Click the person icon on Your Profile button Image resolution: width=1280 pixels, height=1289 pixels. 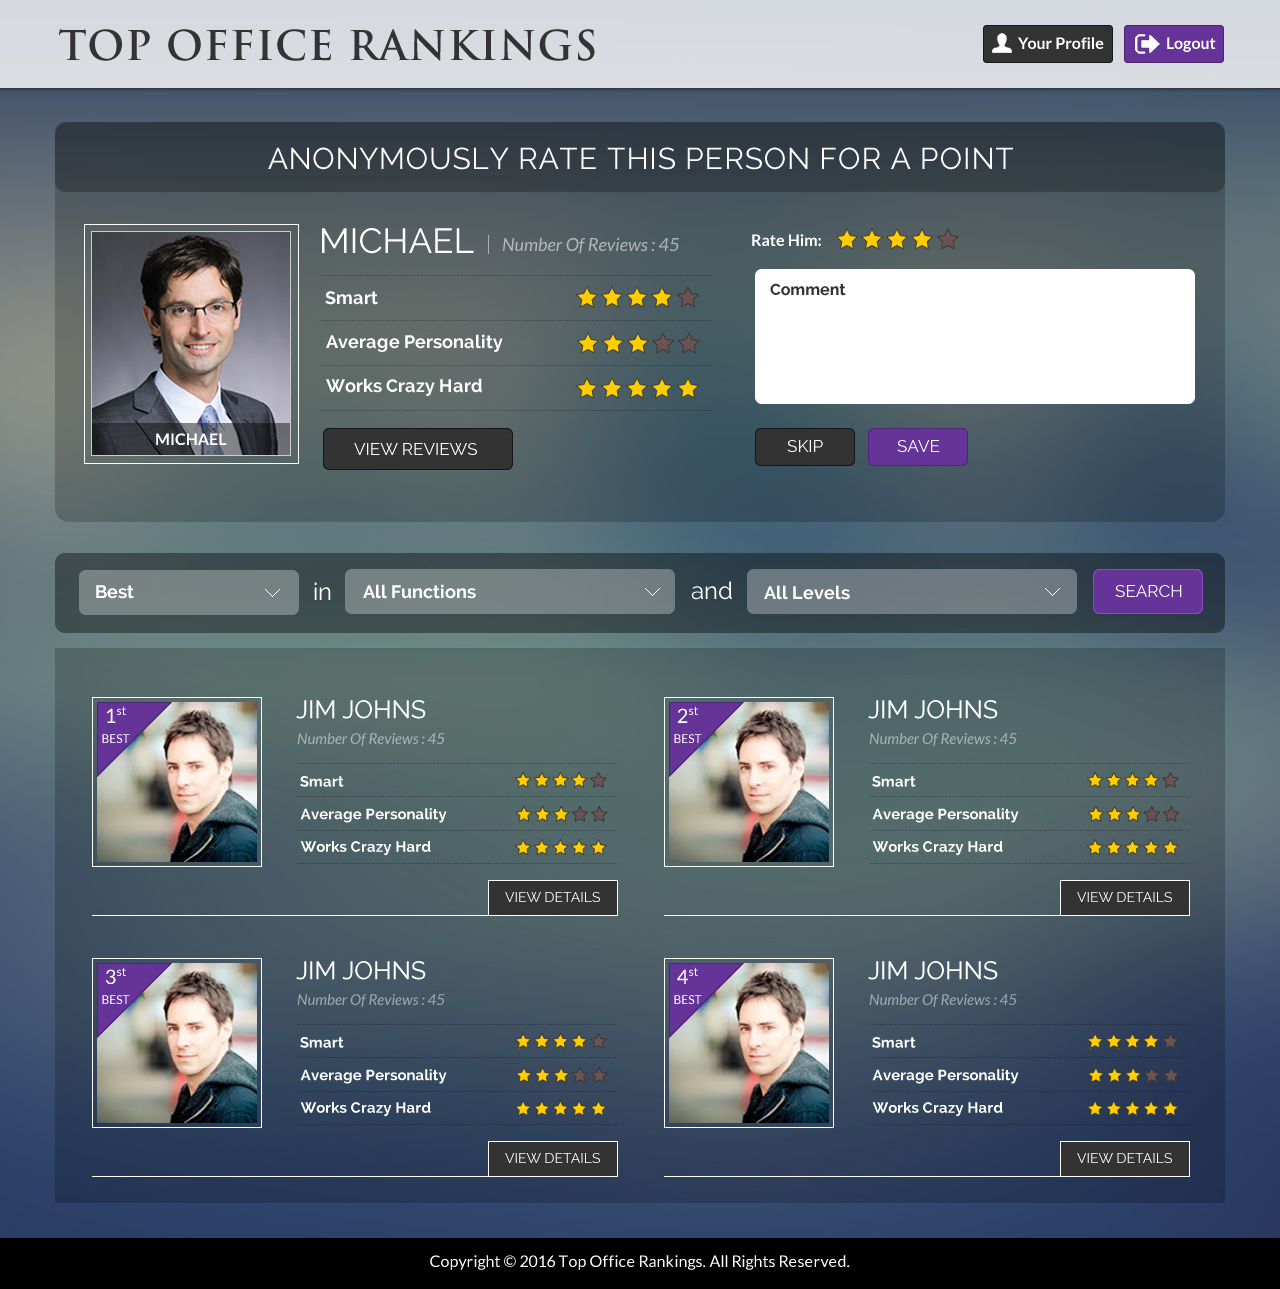[x=1002, y=43]
